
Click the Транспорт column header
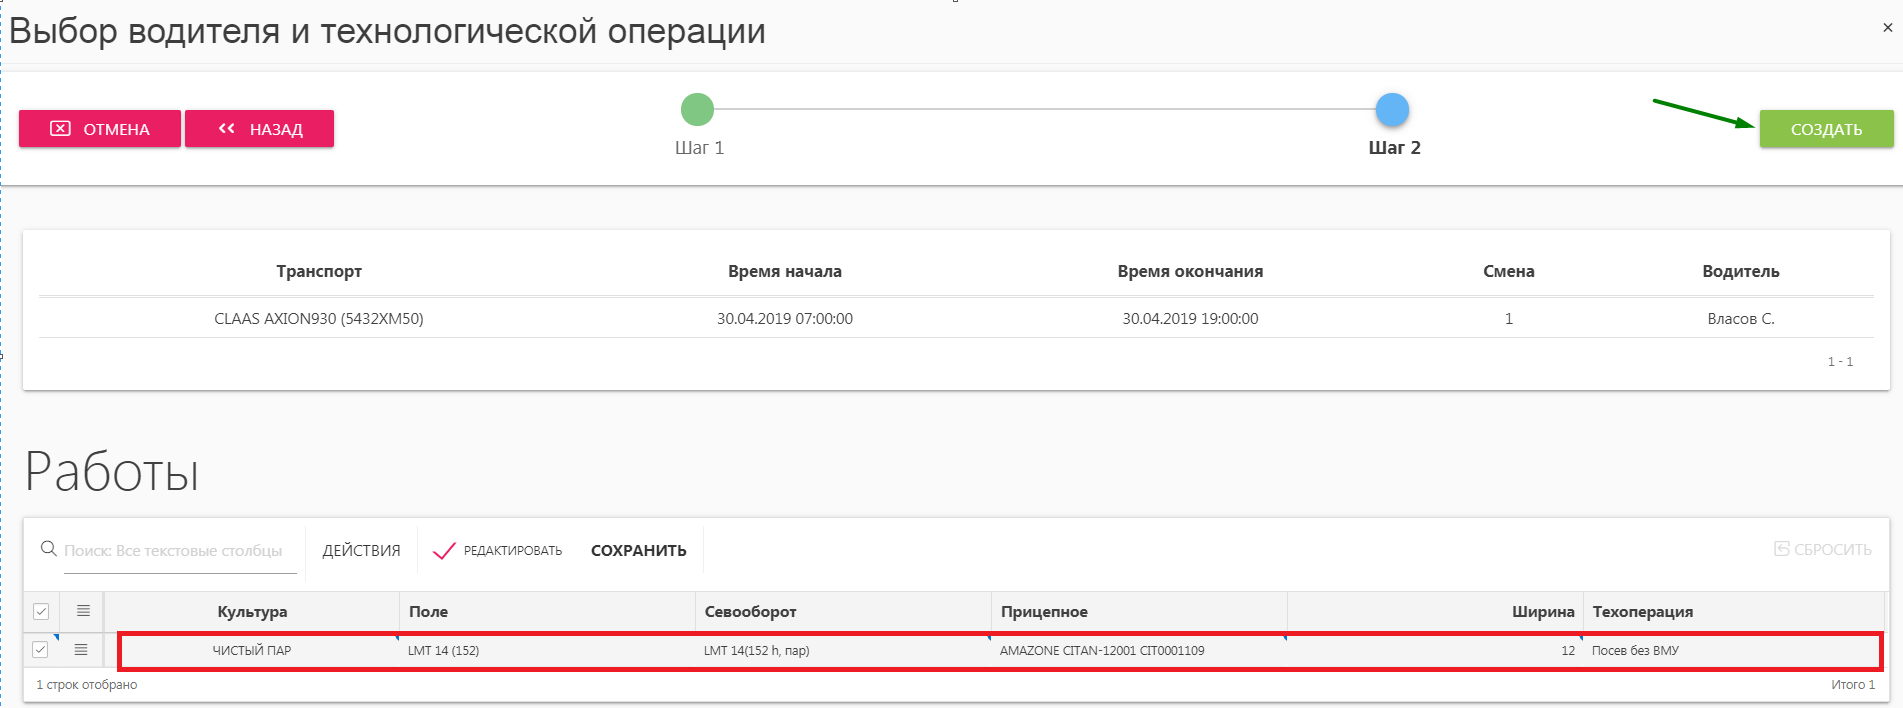319,271
